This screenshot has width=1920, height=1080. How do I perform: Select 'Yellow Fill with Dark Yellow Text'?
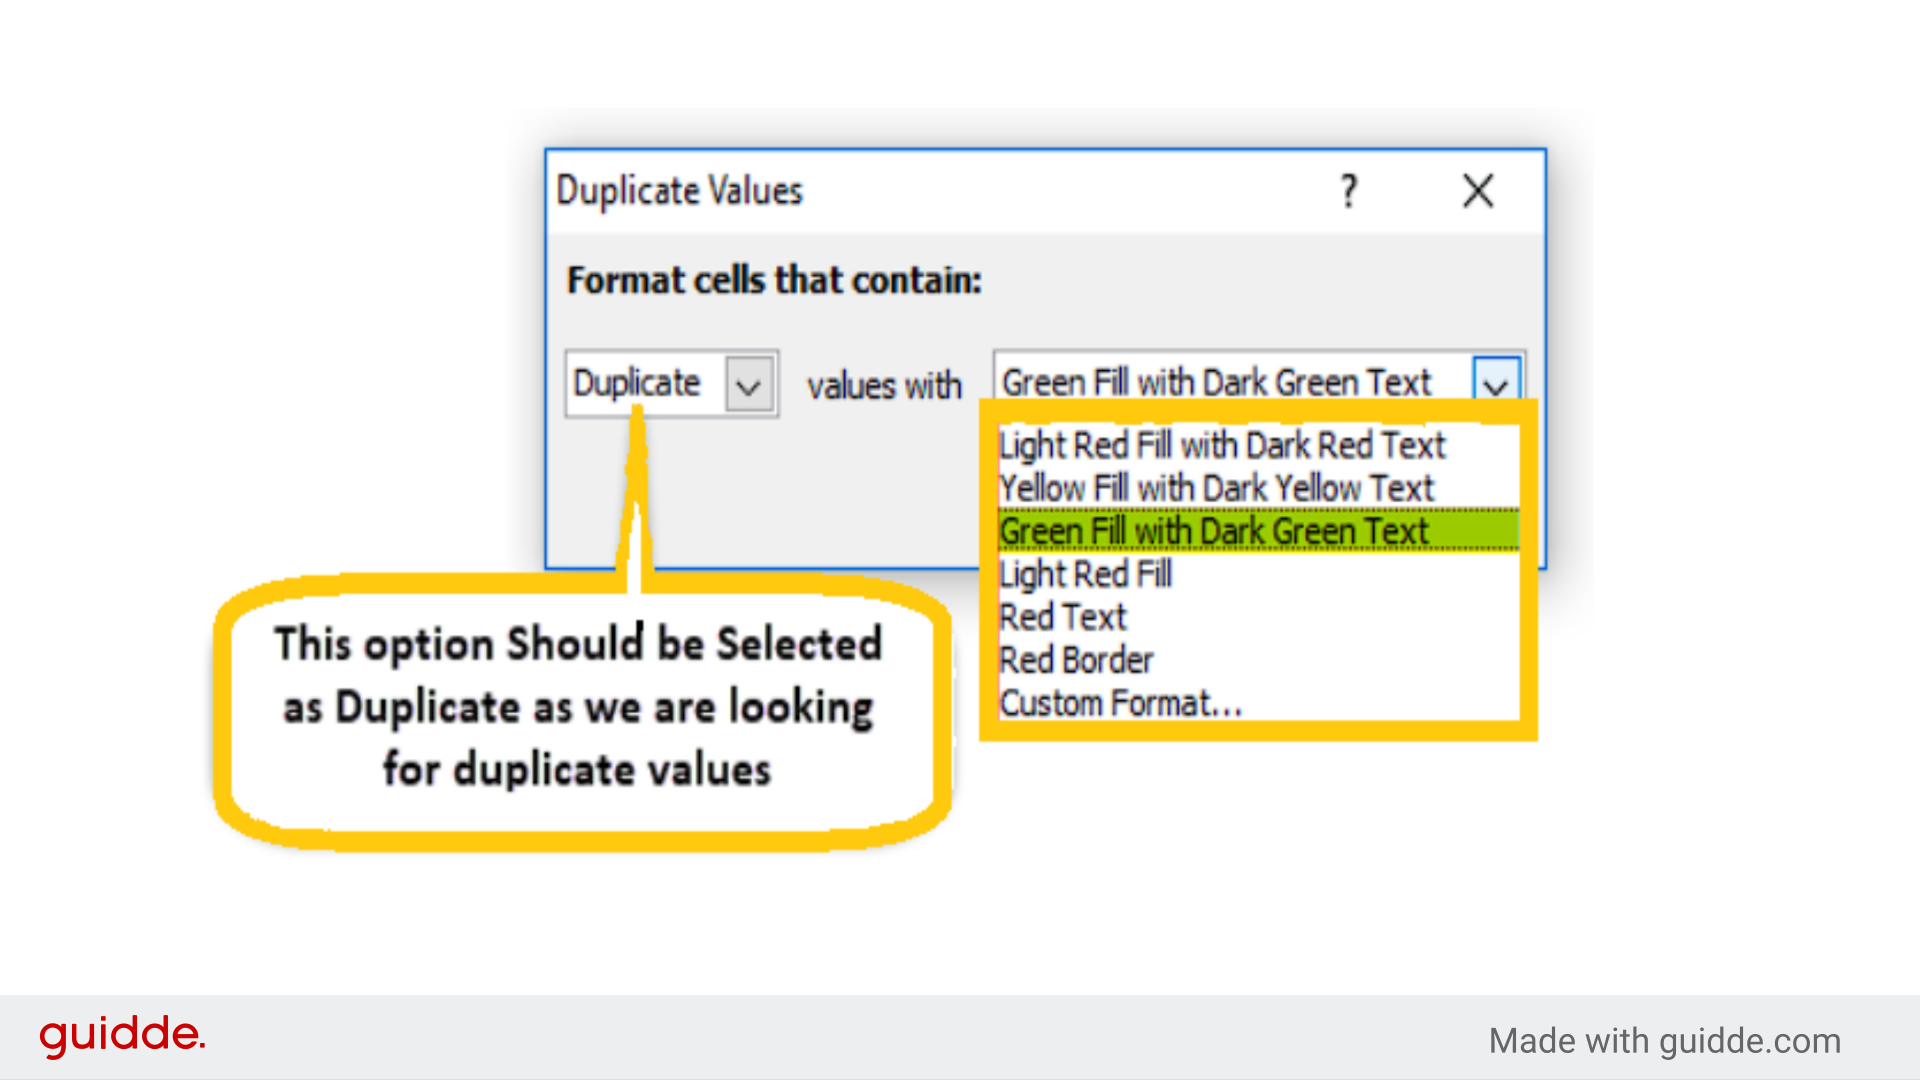(x=1213, y=488)
